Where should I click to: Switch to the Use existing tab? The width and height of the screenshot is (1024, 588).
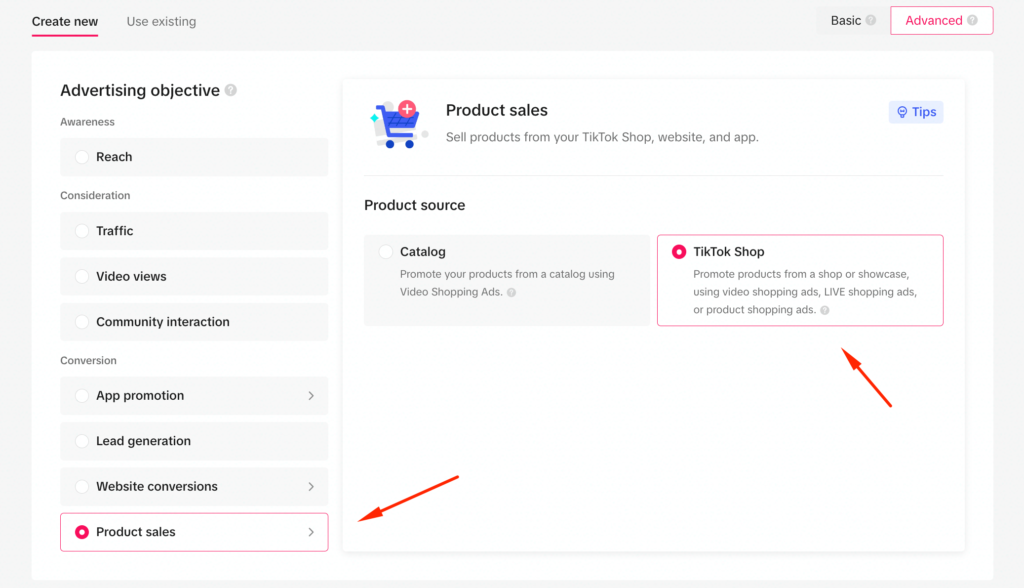(161, 22)
